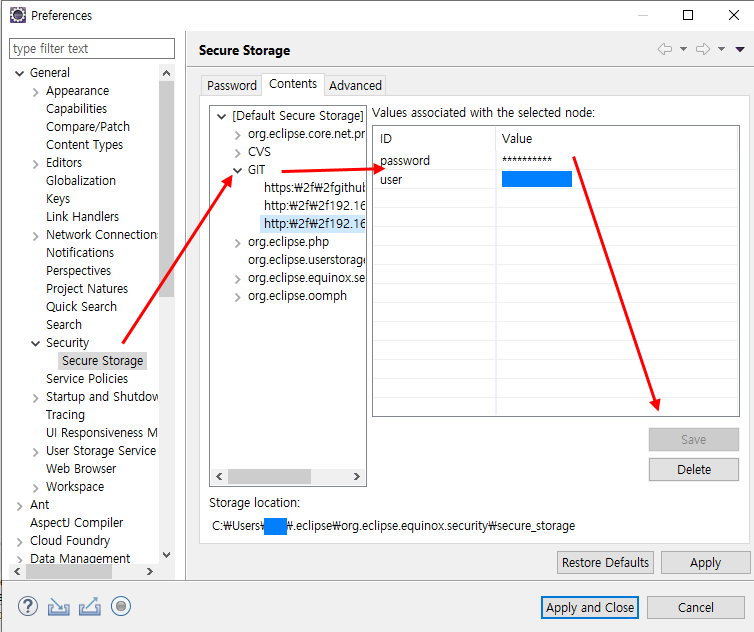Click the preferences tree horizontal scroll right arrow

tap(150, 571)
